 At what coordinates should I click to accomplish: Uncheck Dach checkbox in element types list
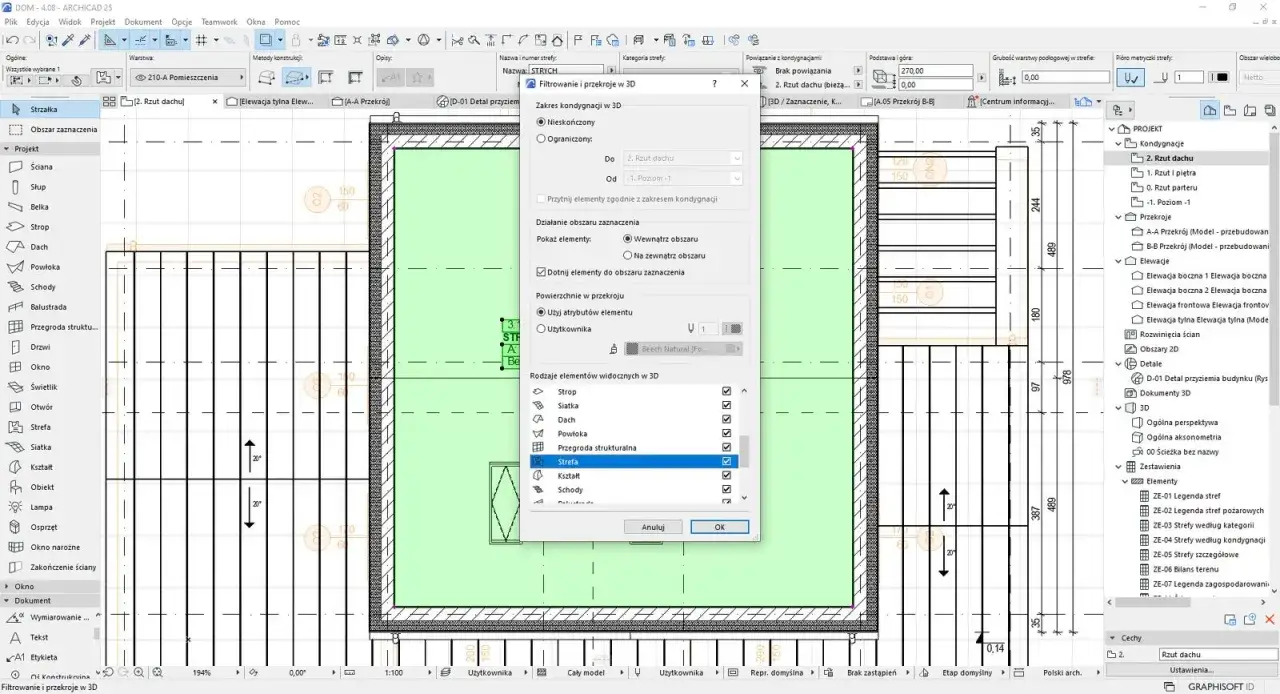tap(727, 420)
